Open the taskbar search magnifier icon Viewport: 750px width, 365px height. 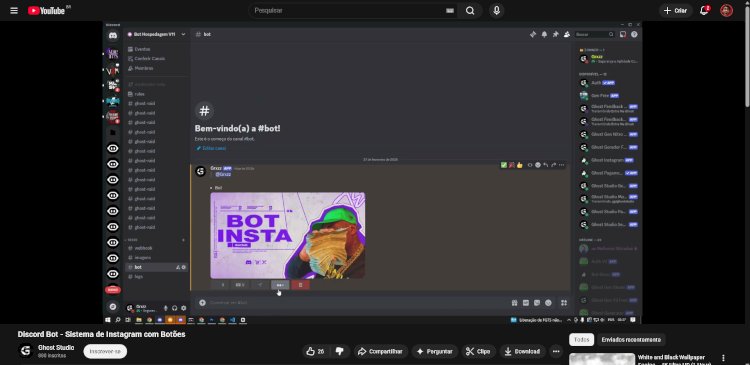pos(118,320)
